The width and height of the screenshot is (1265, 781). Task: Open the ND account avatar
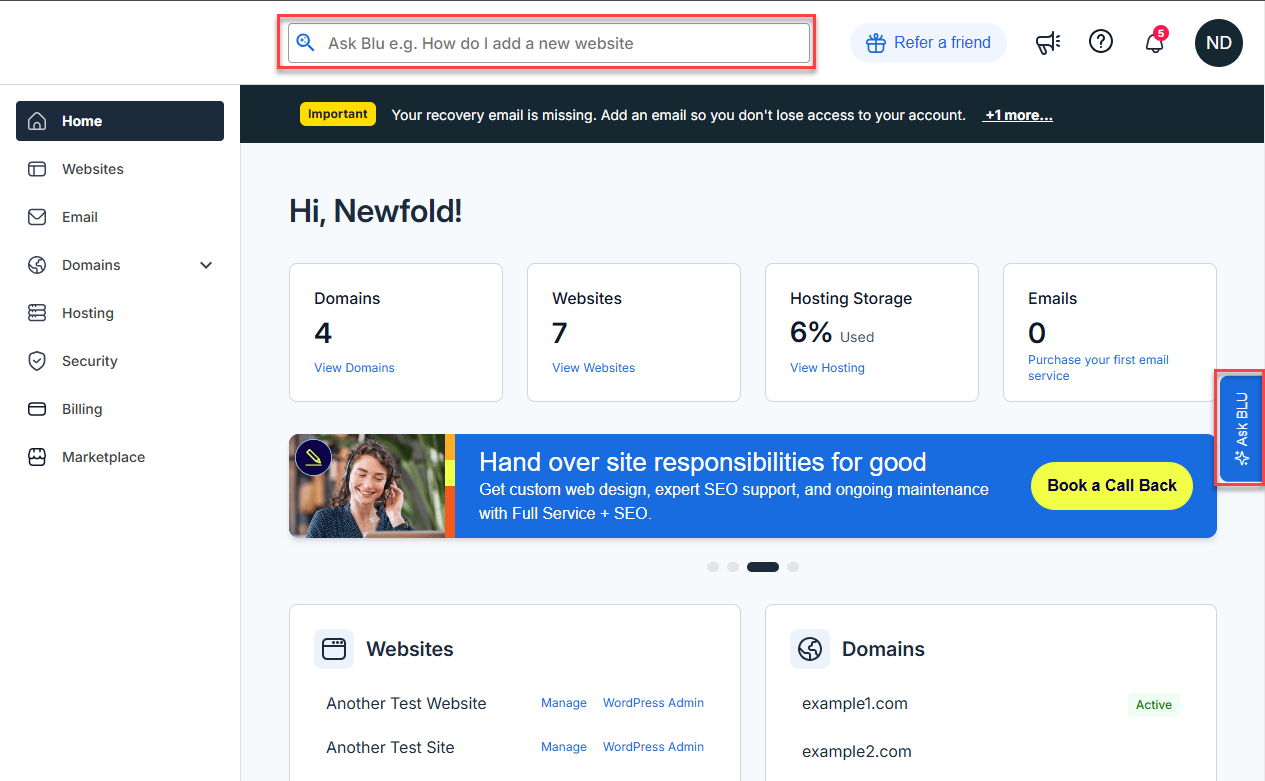(x=1218, y=43)
